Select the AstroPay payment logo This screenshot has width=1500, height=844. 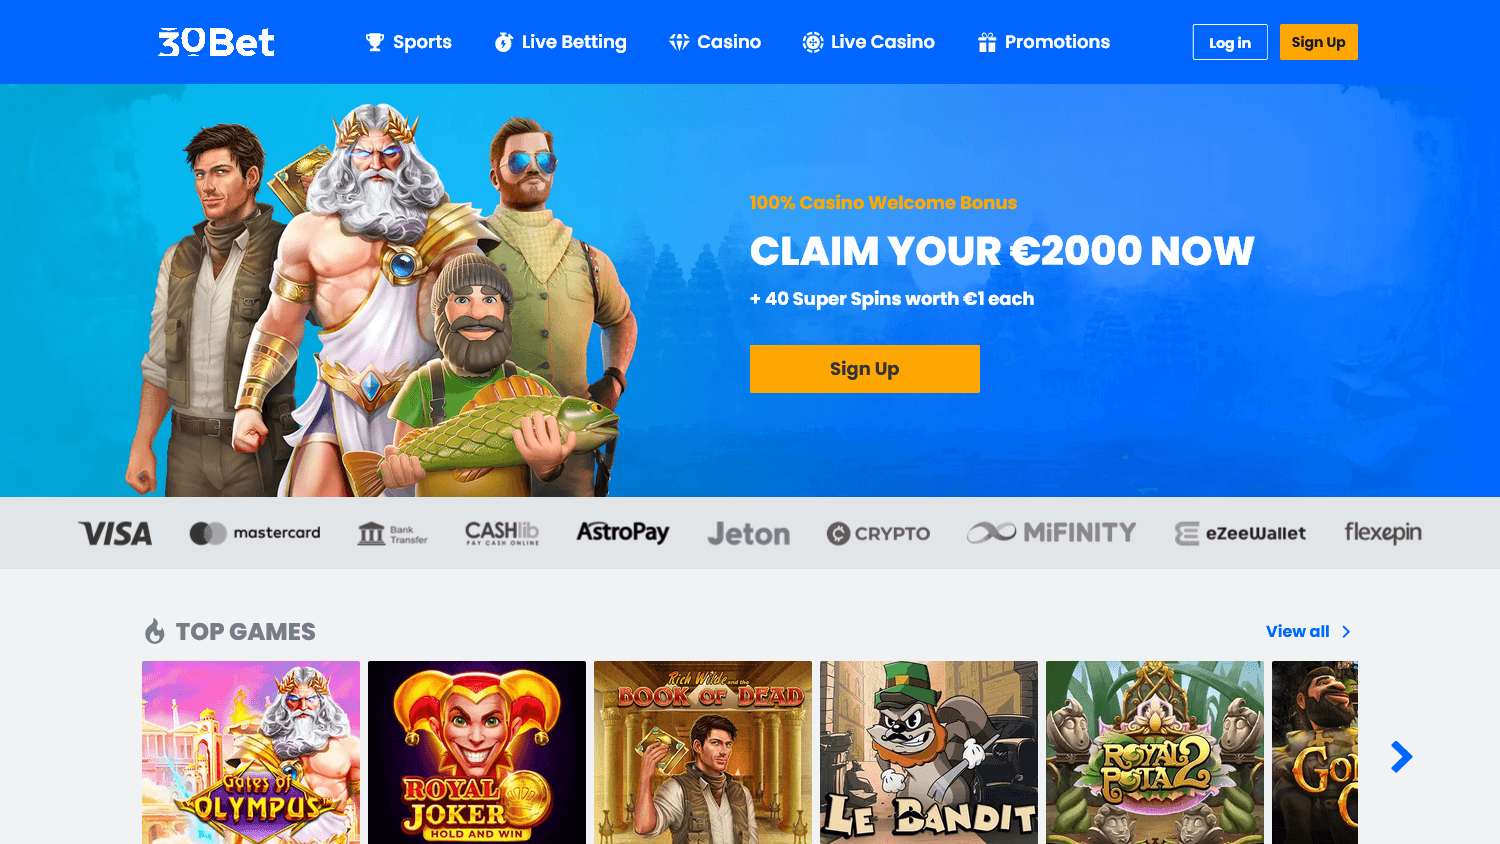(622, 533)
